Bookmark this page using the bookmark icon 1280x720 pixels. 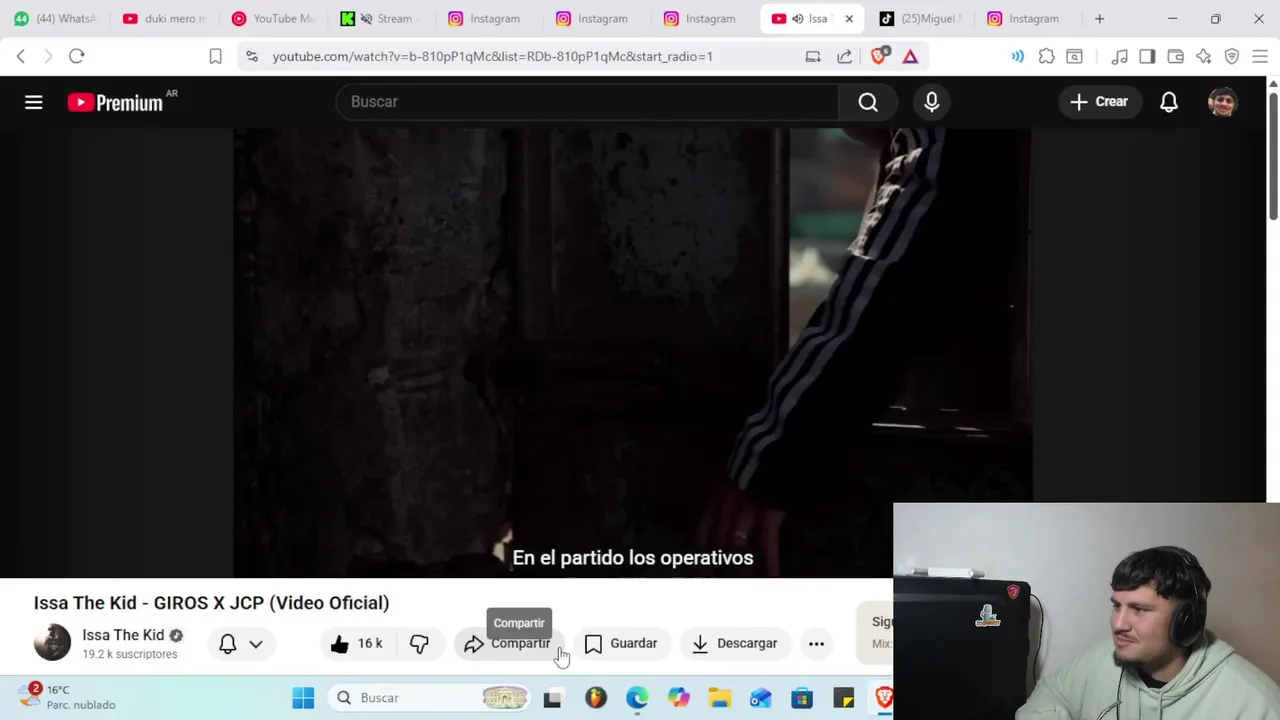coord(215,56)
